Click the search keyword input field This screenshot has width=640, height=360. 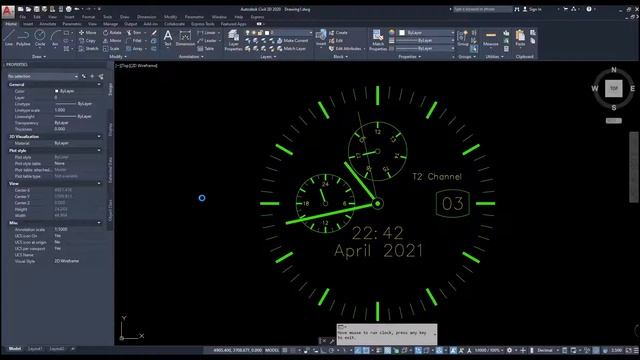coord(482,9)
